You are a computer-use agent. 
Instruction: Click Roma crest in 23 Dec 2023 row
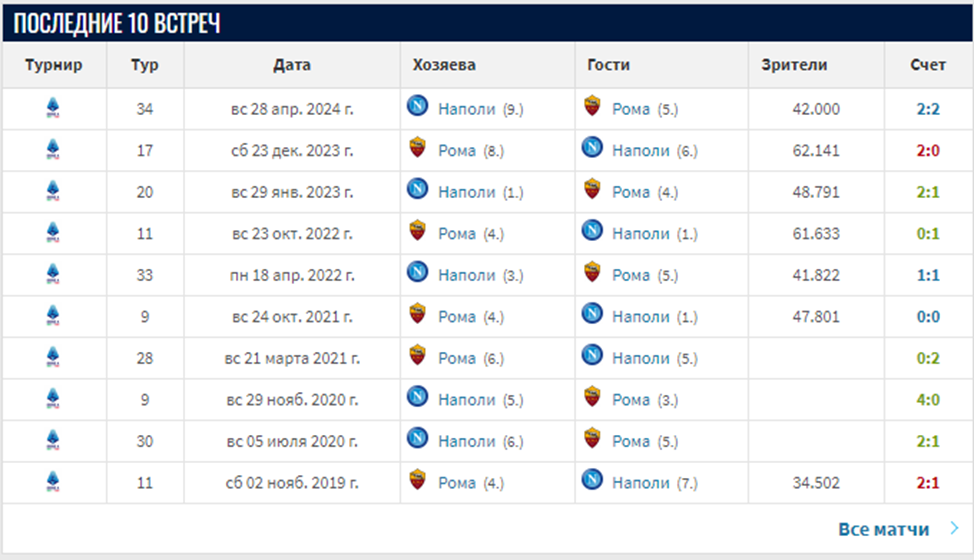point(418,150)
